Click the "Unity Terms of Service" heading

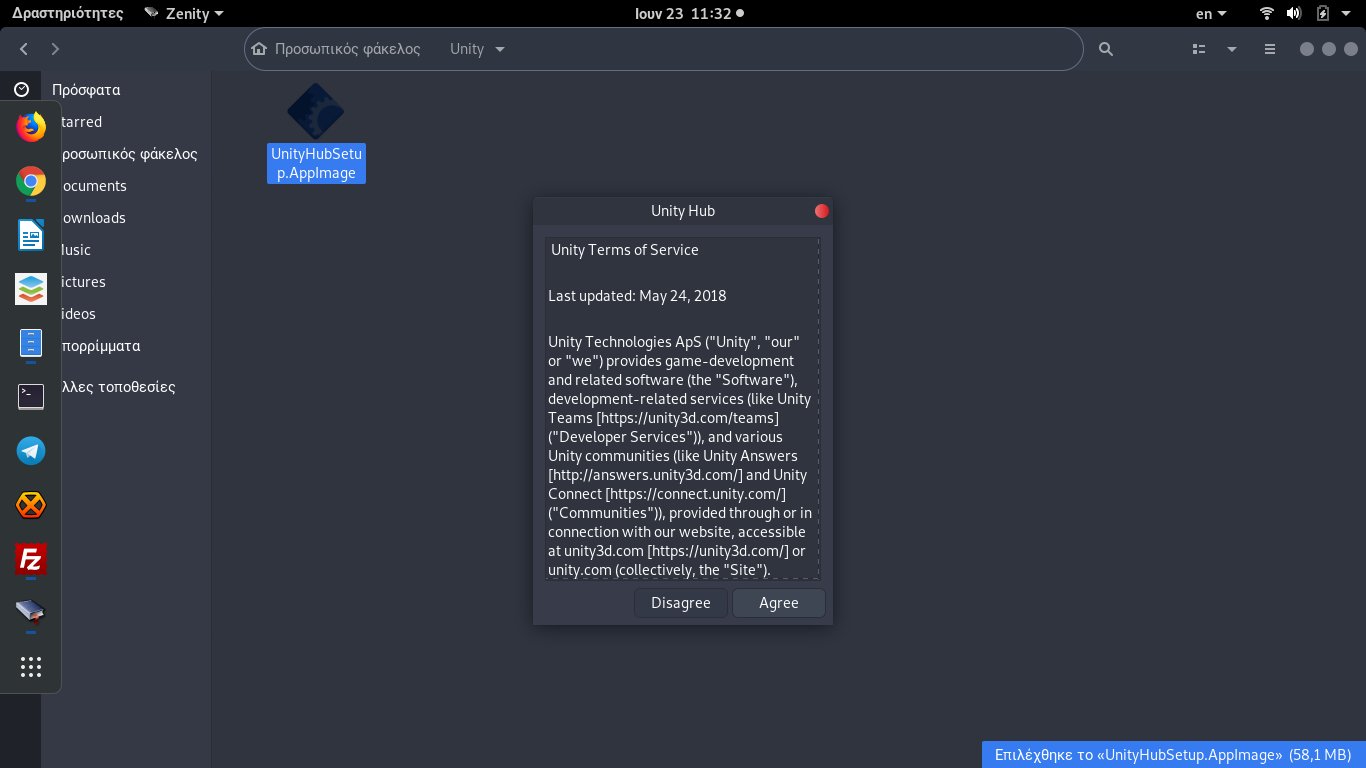point(625,250)
